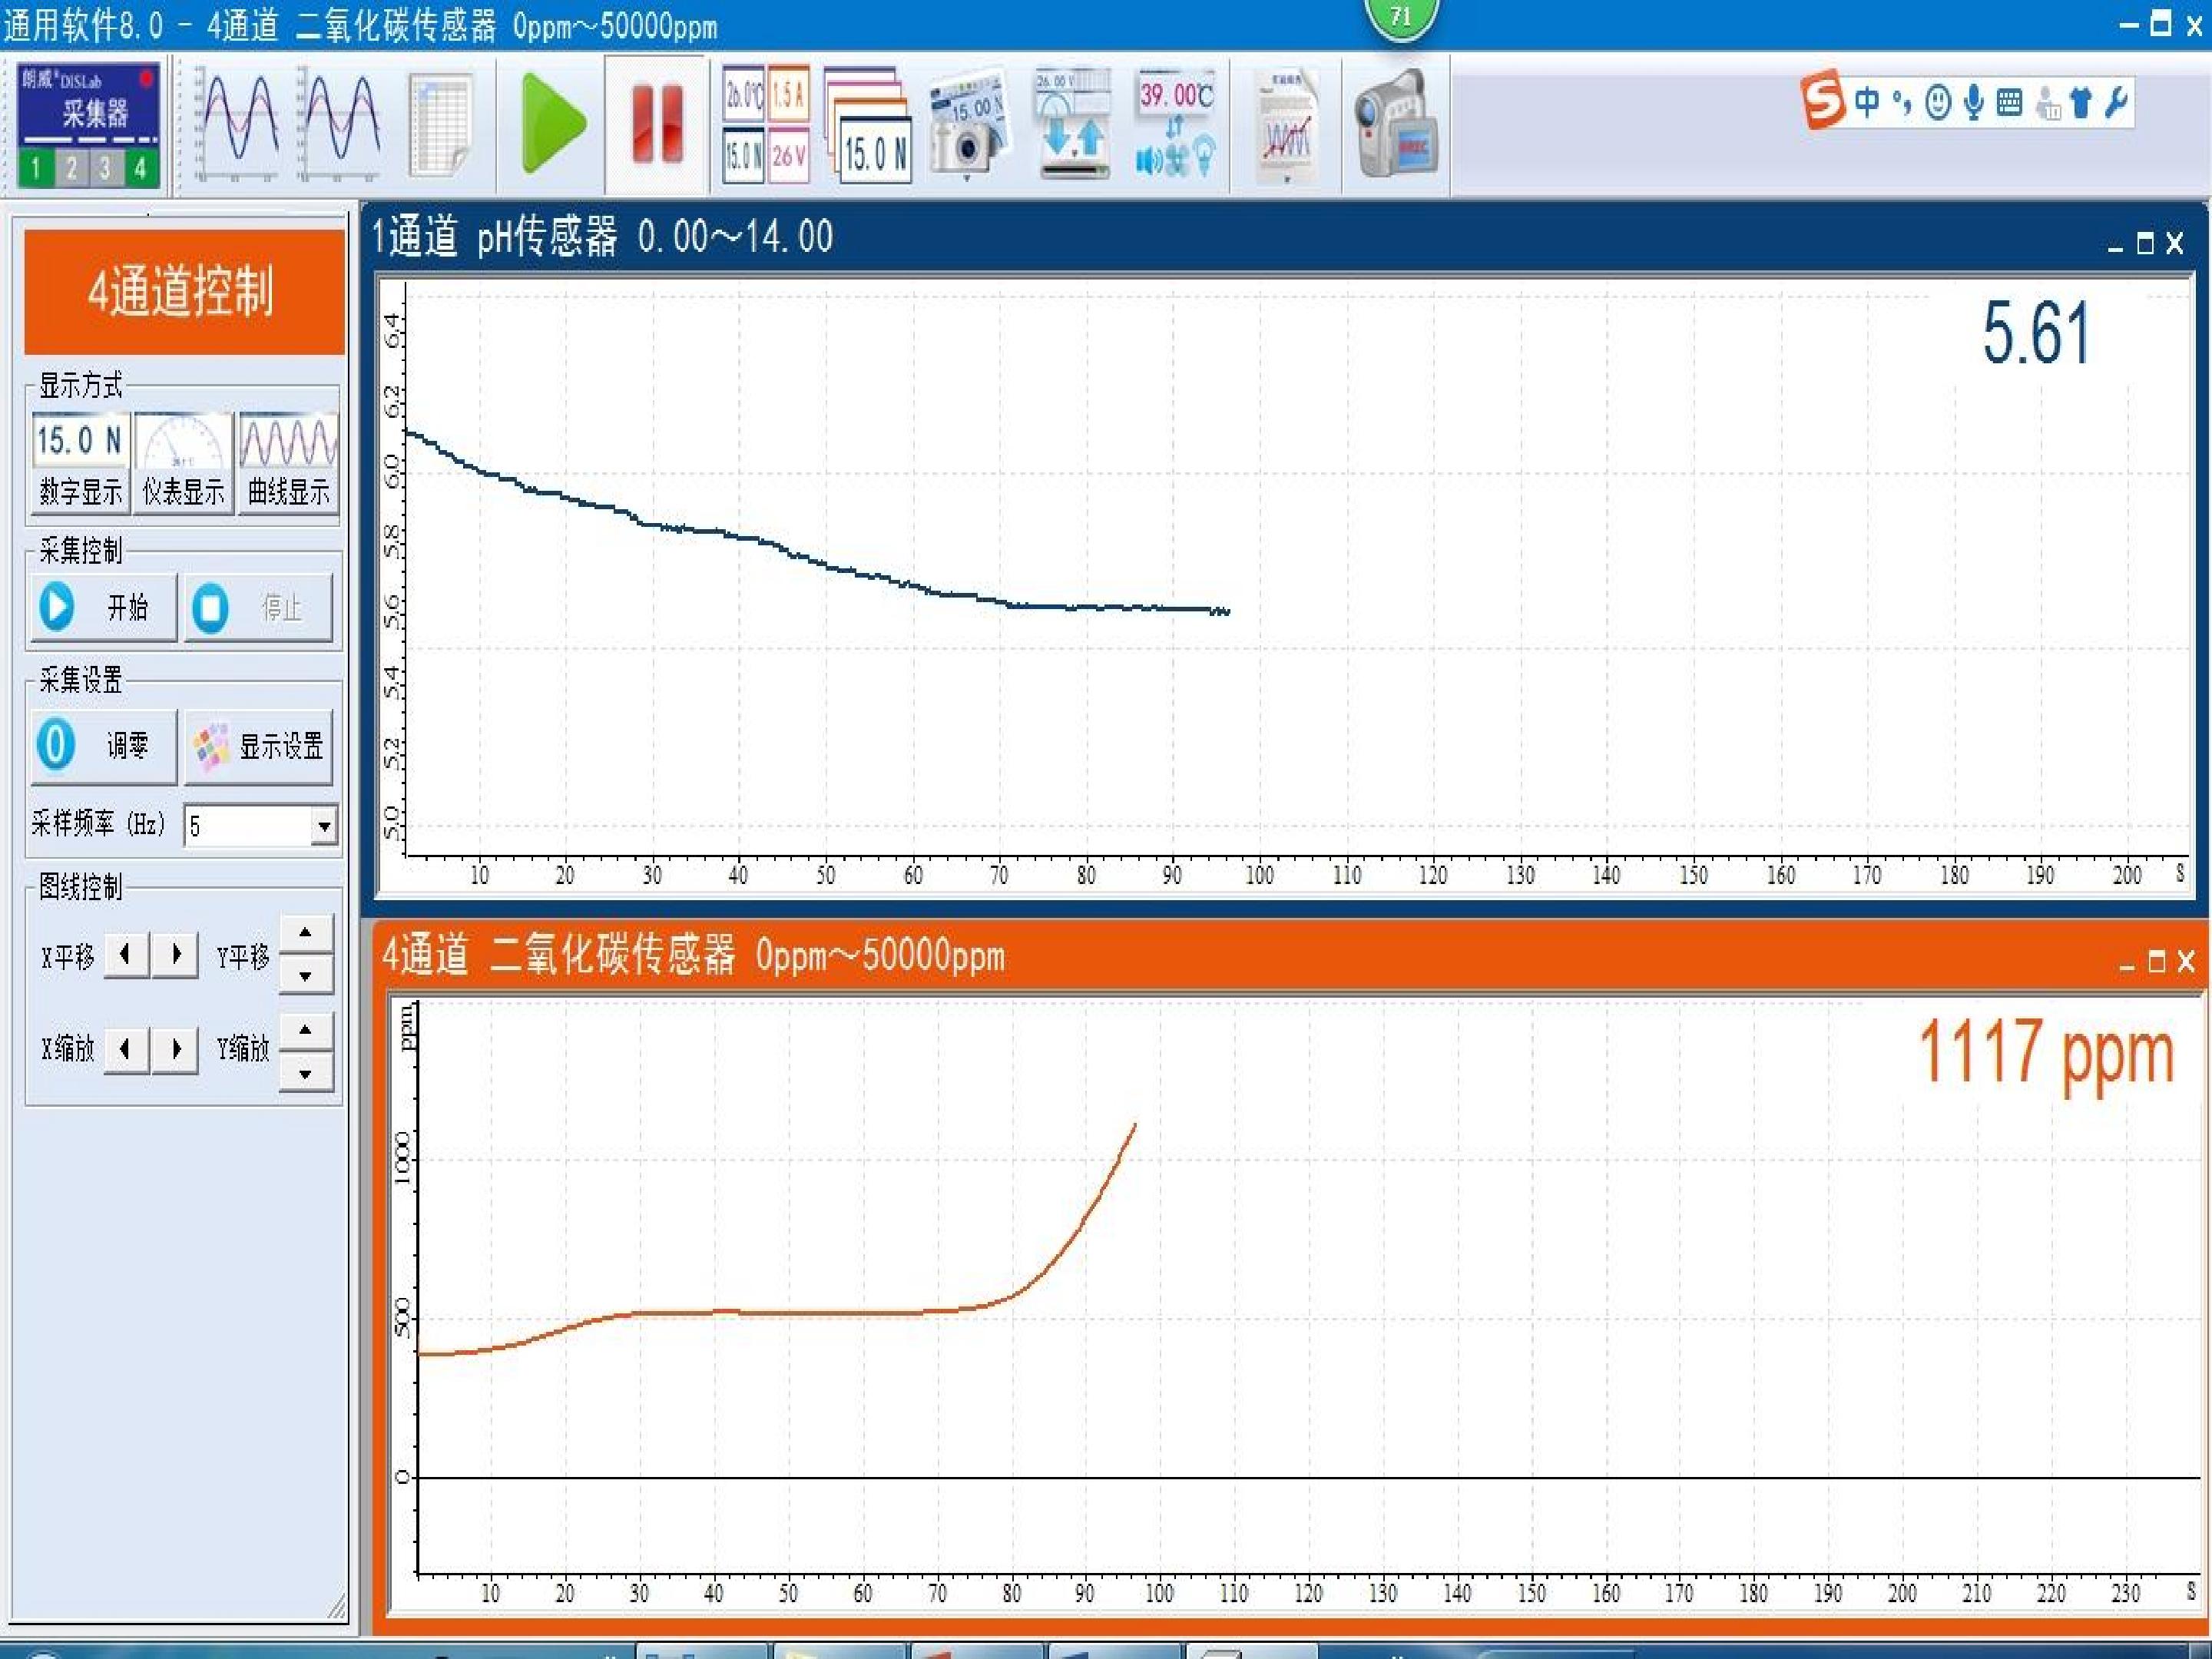The width and height of the screenshot is (2212, 1659).
Task: Select channel 4 on the collector panel
Action: pos(140,168)
